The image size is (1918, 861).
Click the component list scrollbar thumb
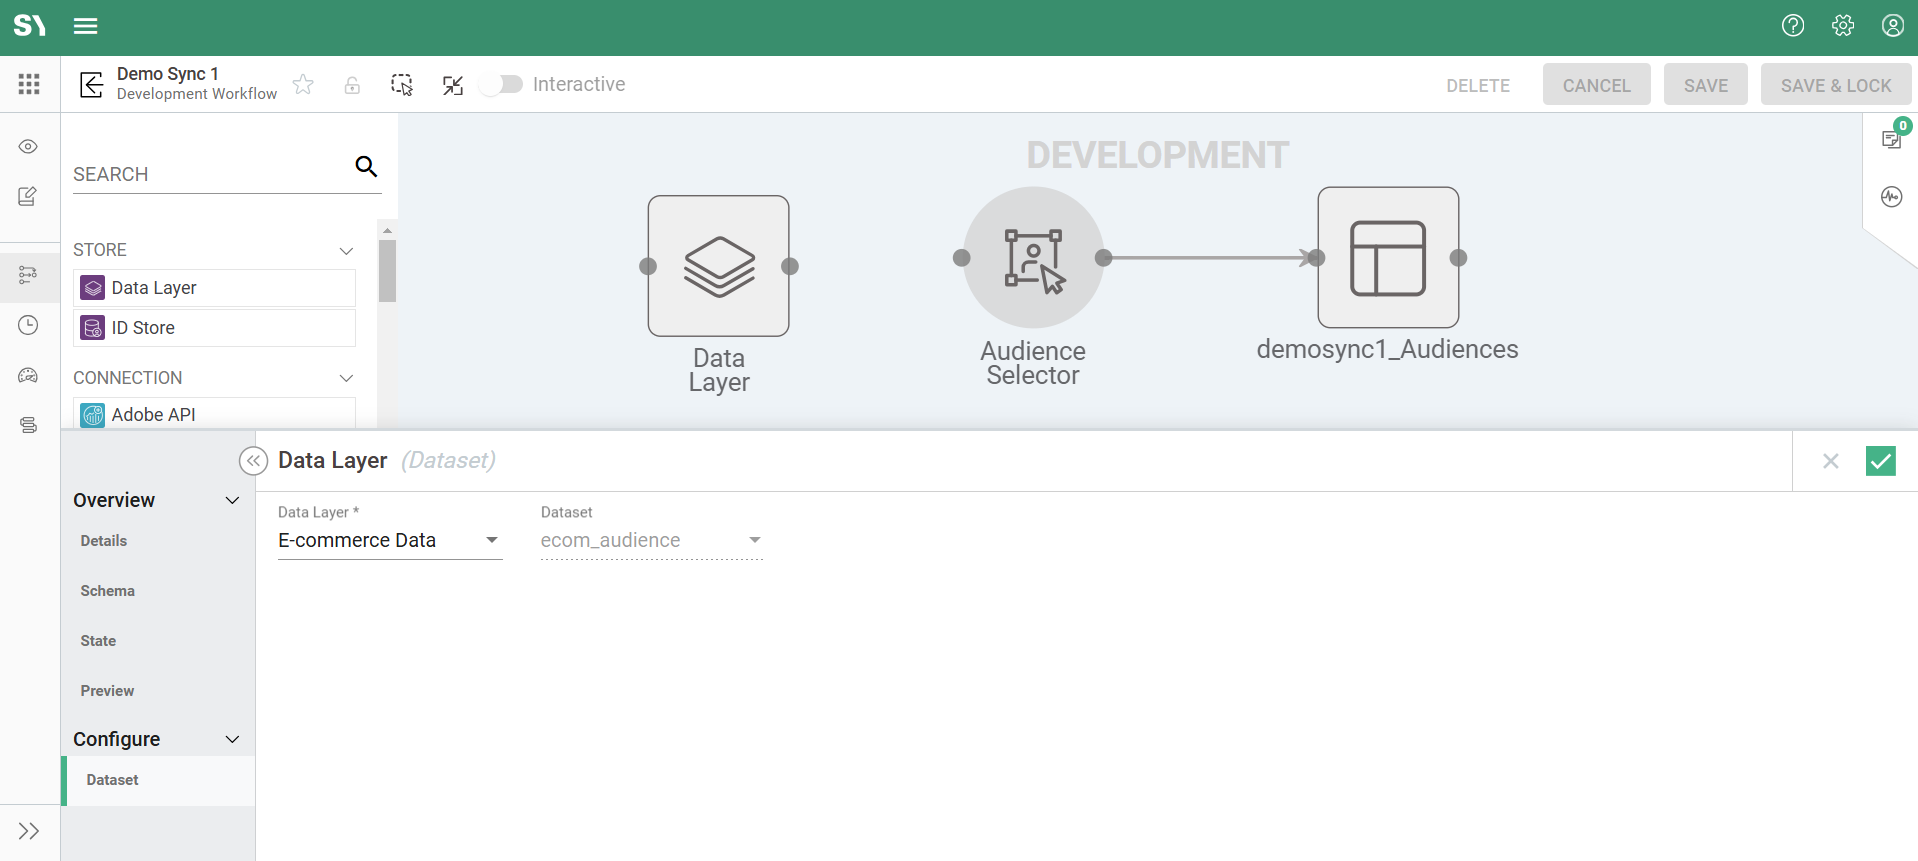point(387,270)
